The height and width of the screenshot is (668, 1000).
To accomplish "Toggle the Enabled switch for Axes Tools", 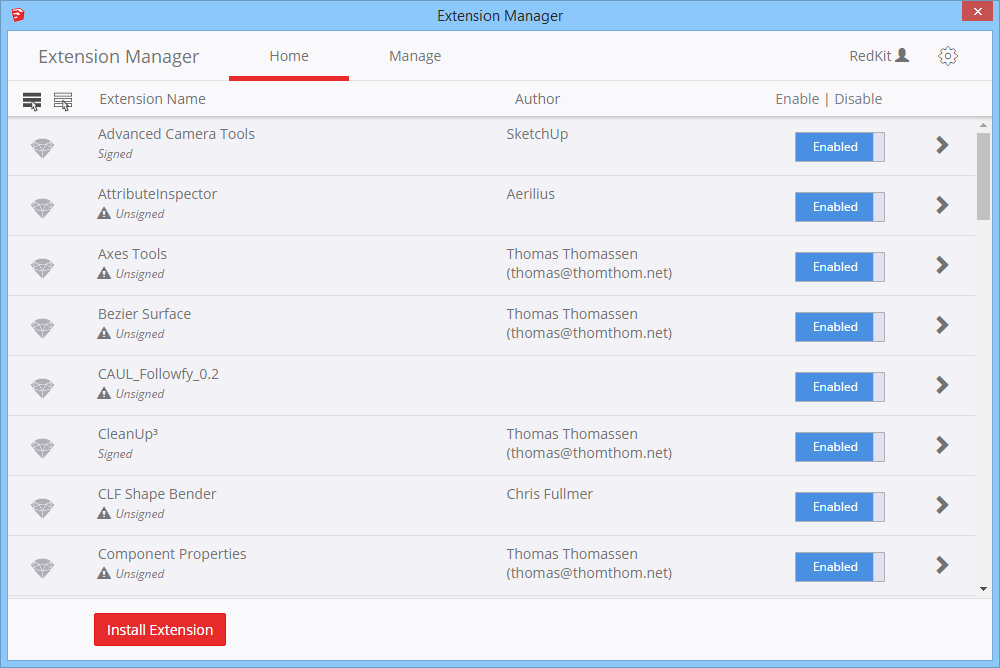I will coord(839,267).
